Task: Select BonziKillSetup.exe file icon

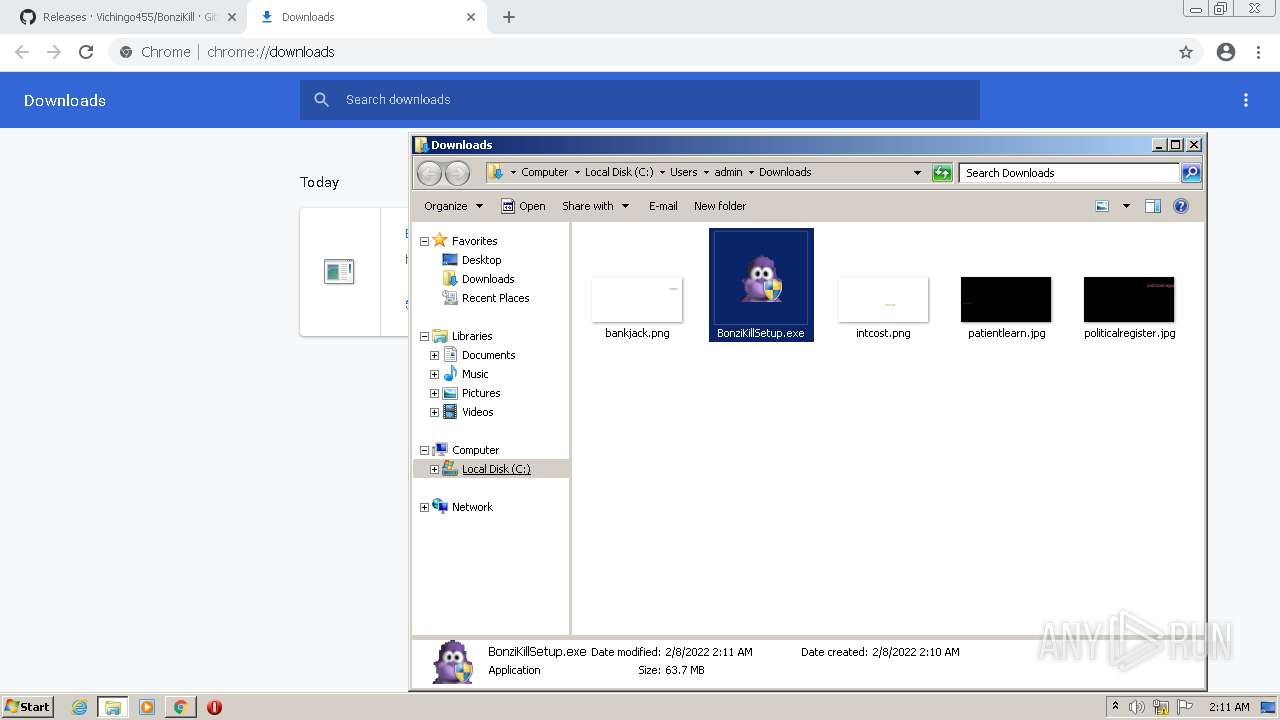Action: (761, 278)
